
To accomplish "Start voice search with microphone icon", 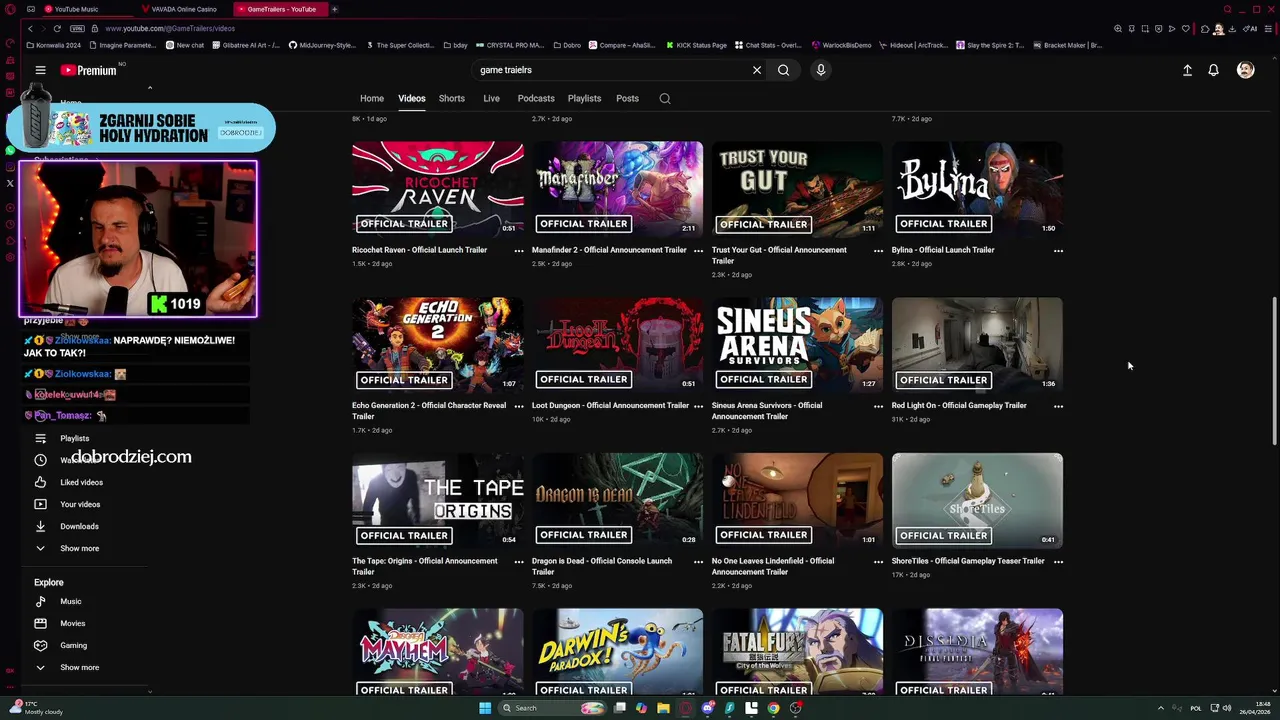I will (x=820, y=70).
